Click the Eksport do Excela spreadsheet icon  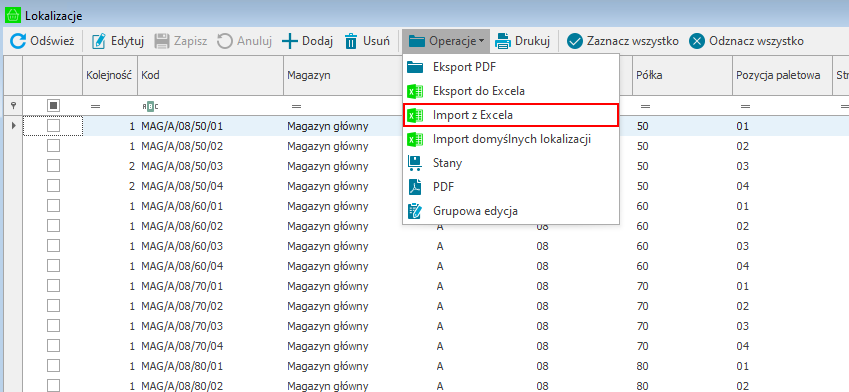(x=415, y=92)
